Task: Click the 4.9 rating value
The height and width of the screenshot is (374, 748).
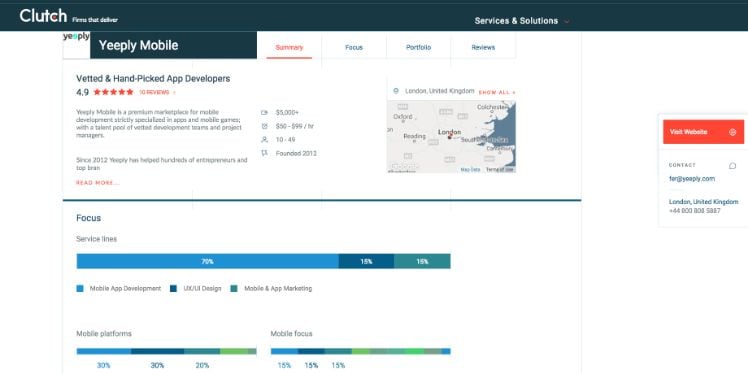Action: coord(83,92)
